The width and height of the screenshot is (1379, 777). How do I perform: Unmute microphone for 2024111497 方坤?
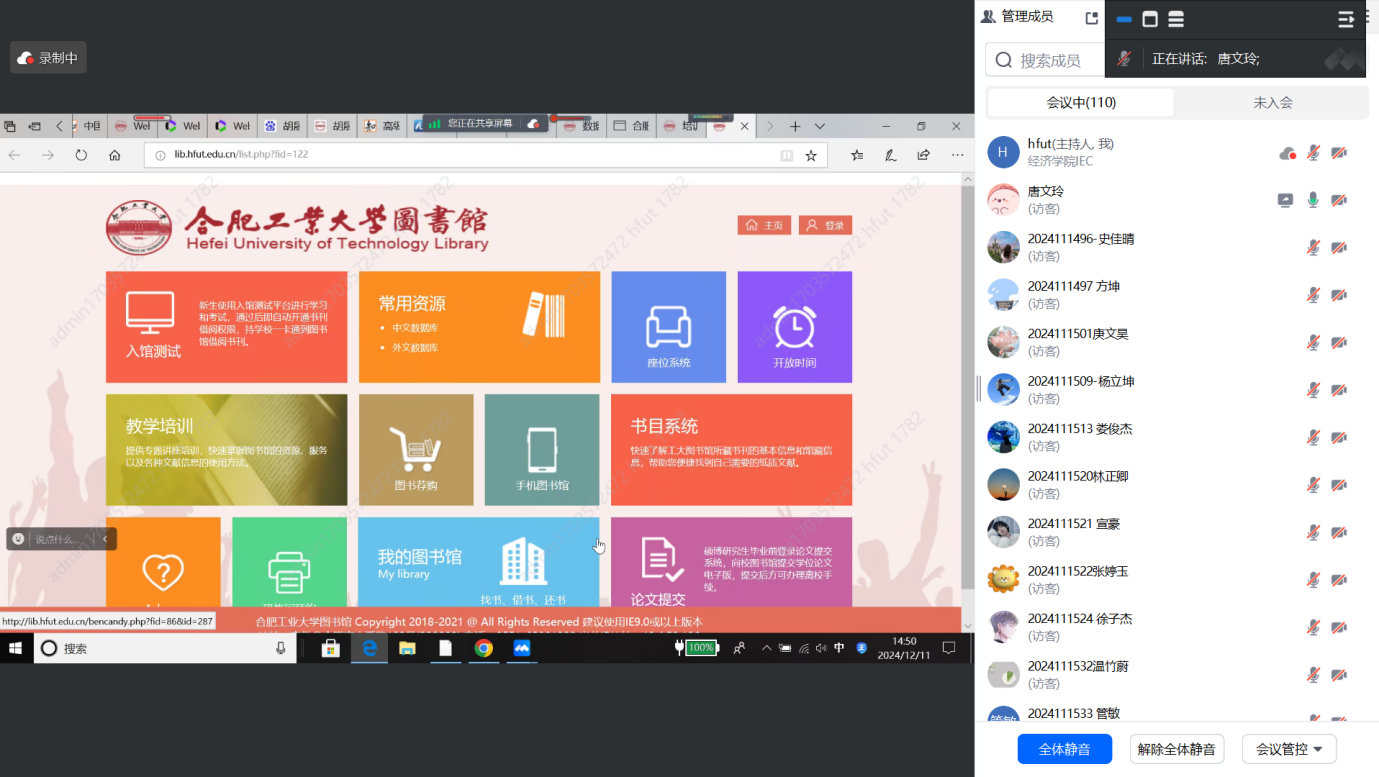[x=1313, y=295]
